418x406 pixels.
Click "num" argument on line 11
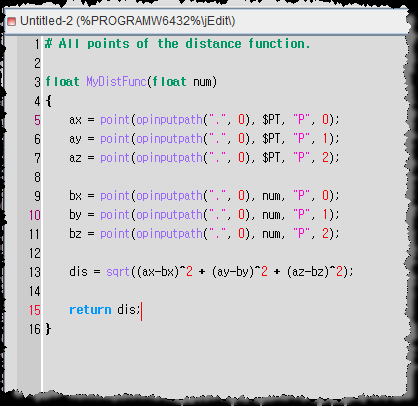271,234
